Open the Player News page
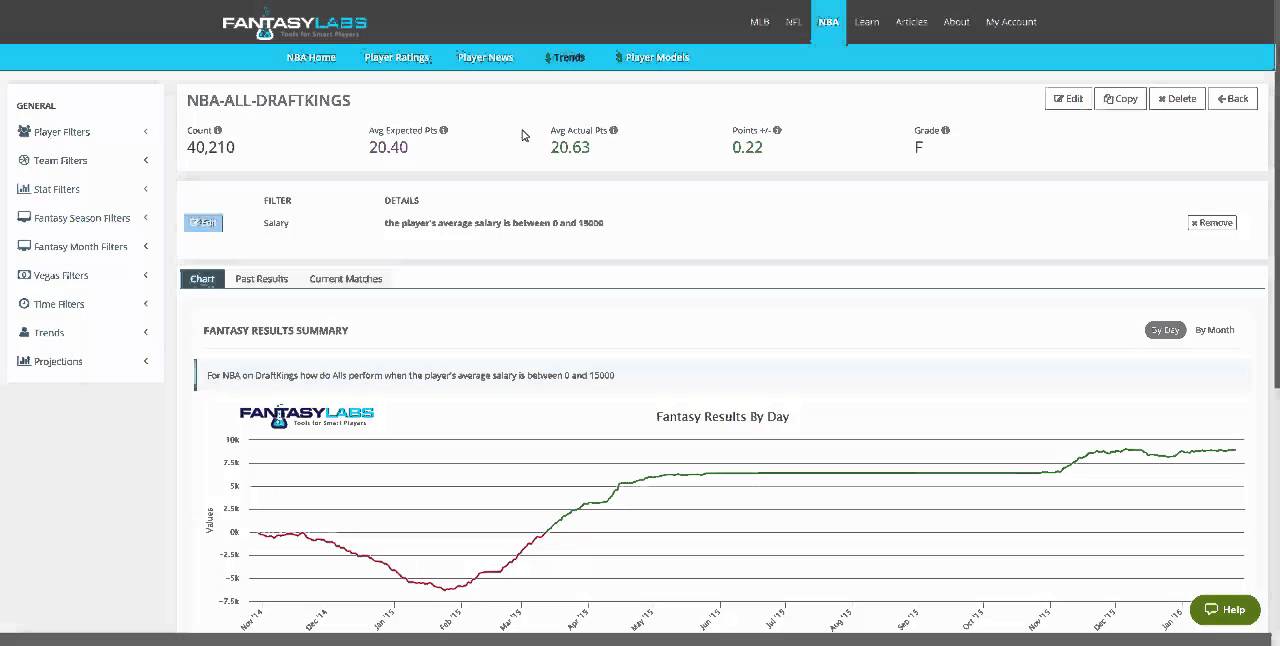 click(x=486, y=57)
